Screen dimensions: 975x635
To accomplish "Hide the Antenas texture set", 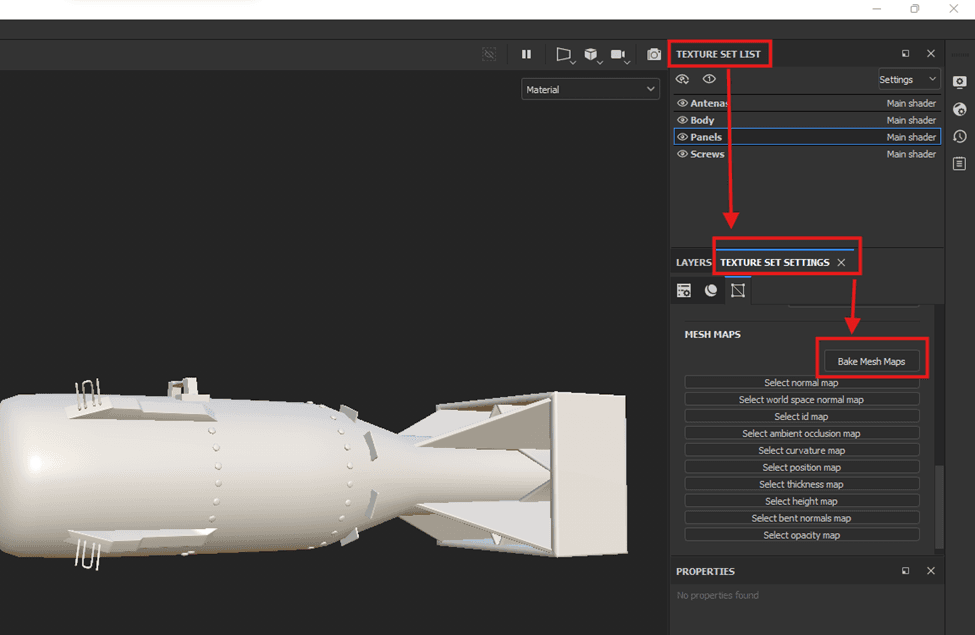I will 683,103.
